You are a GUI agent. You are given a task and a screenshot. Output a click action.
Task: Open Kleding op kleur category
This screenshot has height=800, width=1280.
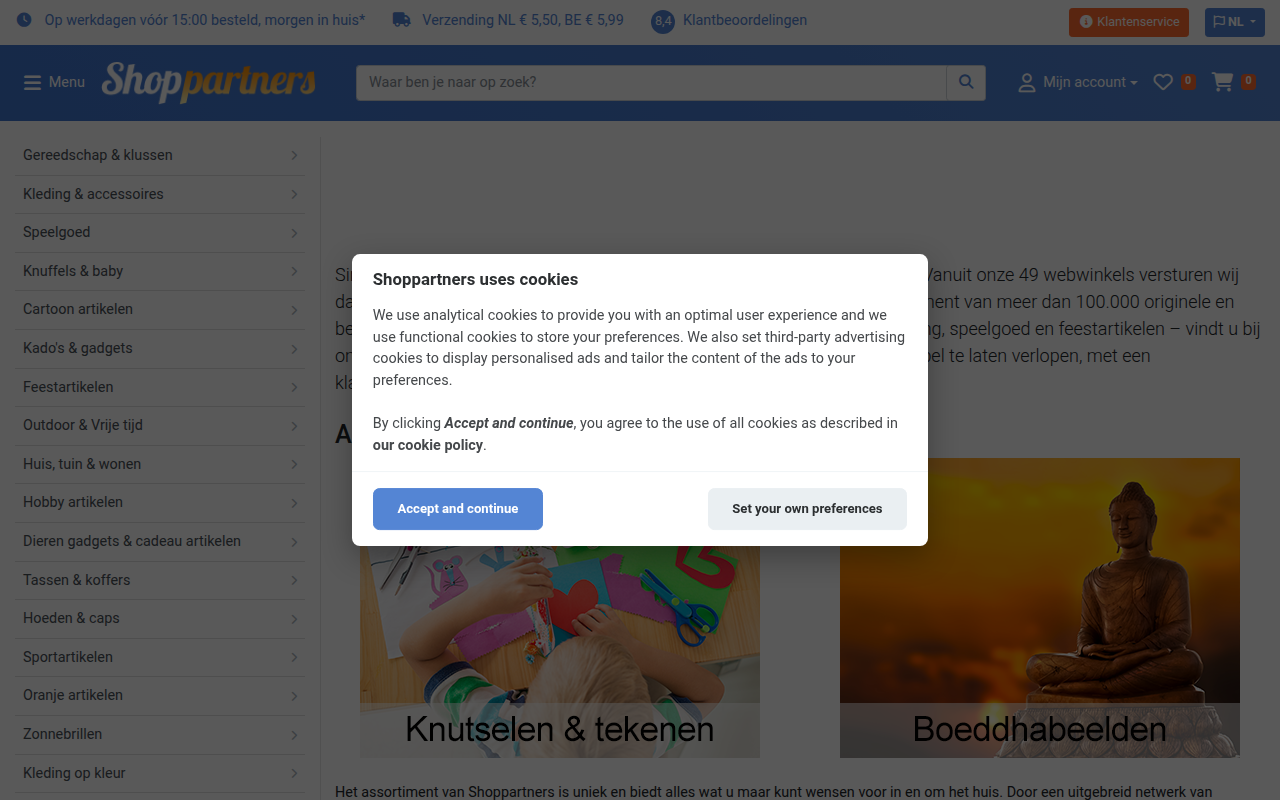[160, 773]
